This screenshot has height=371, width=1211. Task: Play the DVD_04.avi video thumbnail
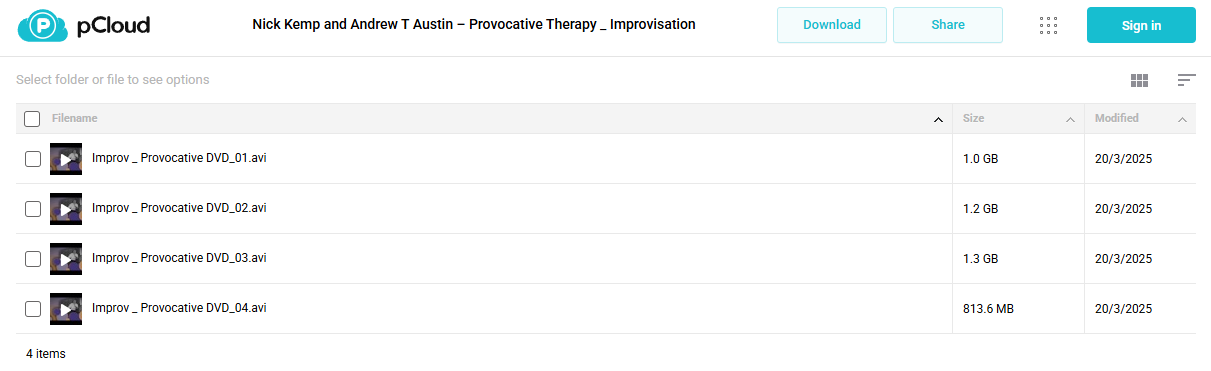(66, 308)
